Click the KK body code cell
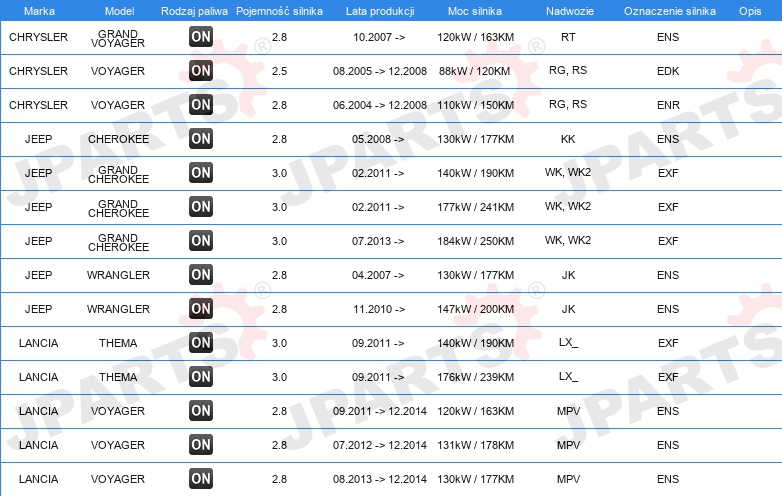The height and width of the screenshot is (496, 782). tap(568, 139)
